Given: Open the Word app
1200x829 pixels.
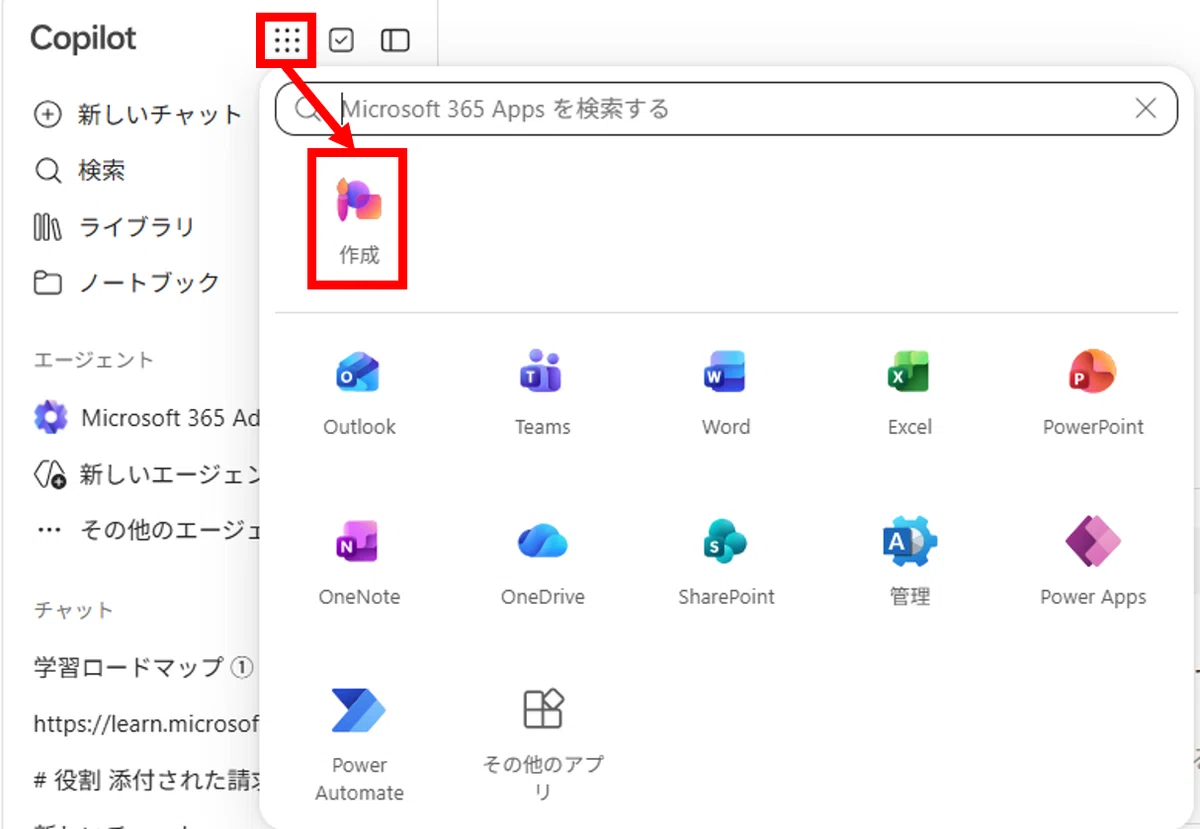Looking at the screenshot, I should tap(726, 393).
